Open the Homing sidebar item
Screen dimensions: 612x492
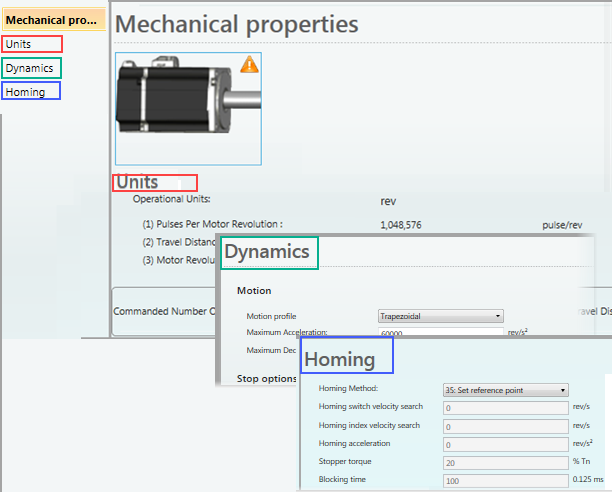31,91
